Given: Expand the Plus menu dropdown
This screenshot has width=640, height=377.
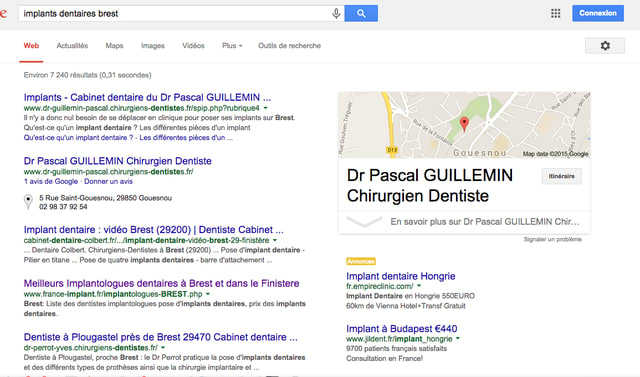Looking at the screenshot, I should 232,46.
